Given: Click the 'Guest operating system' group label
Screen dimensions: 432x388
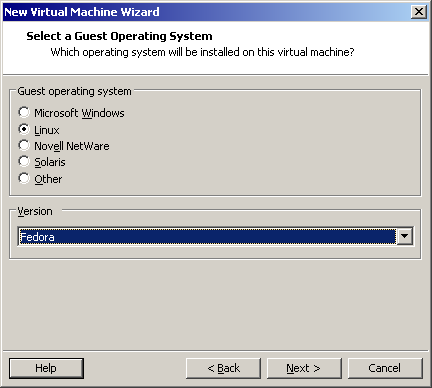Looking at the screenshot, I should click(74, 91).
